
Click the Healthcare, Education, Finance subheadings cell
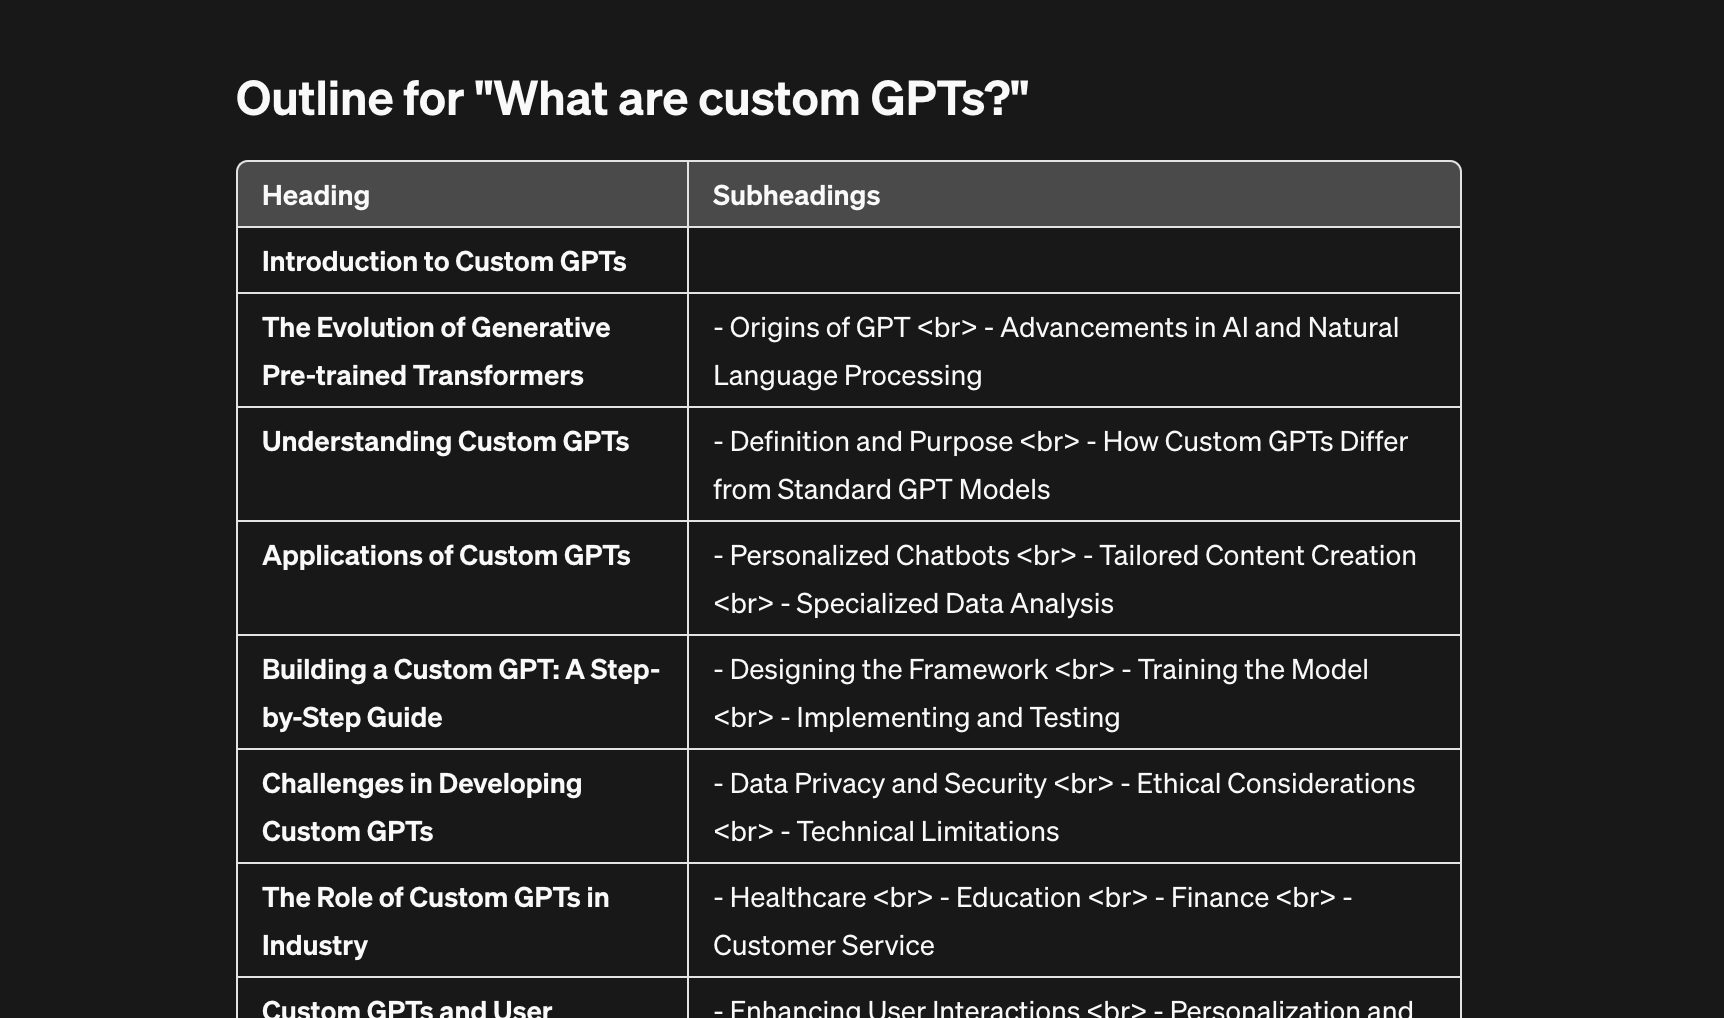1074,921
